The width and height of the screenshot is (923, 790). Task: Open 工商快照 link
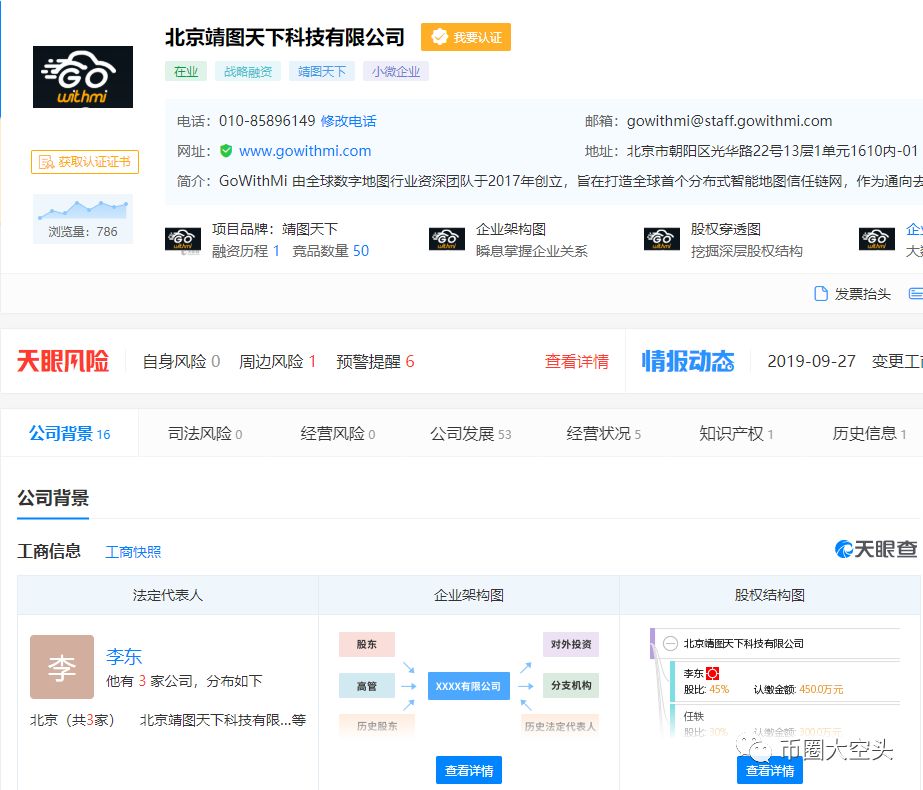coord(133,552)
